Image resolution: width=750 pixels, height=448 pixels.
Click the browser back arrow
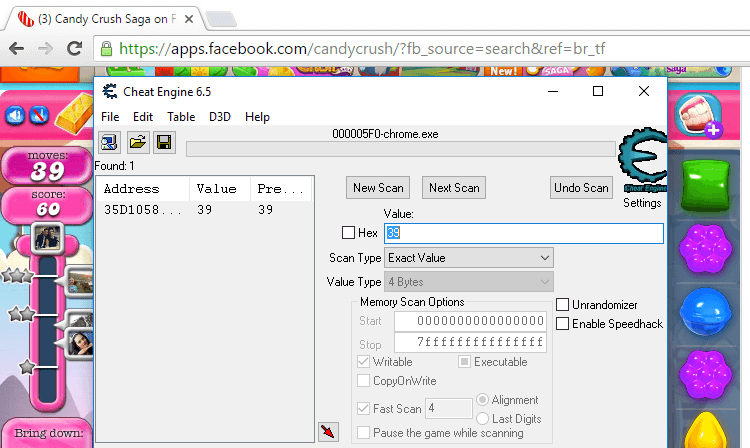17,48
